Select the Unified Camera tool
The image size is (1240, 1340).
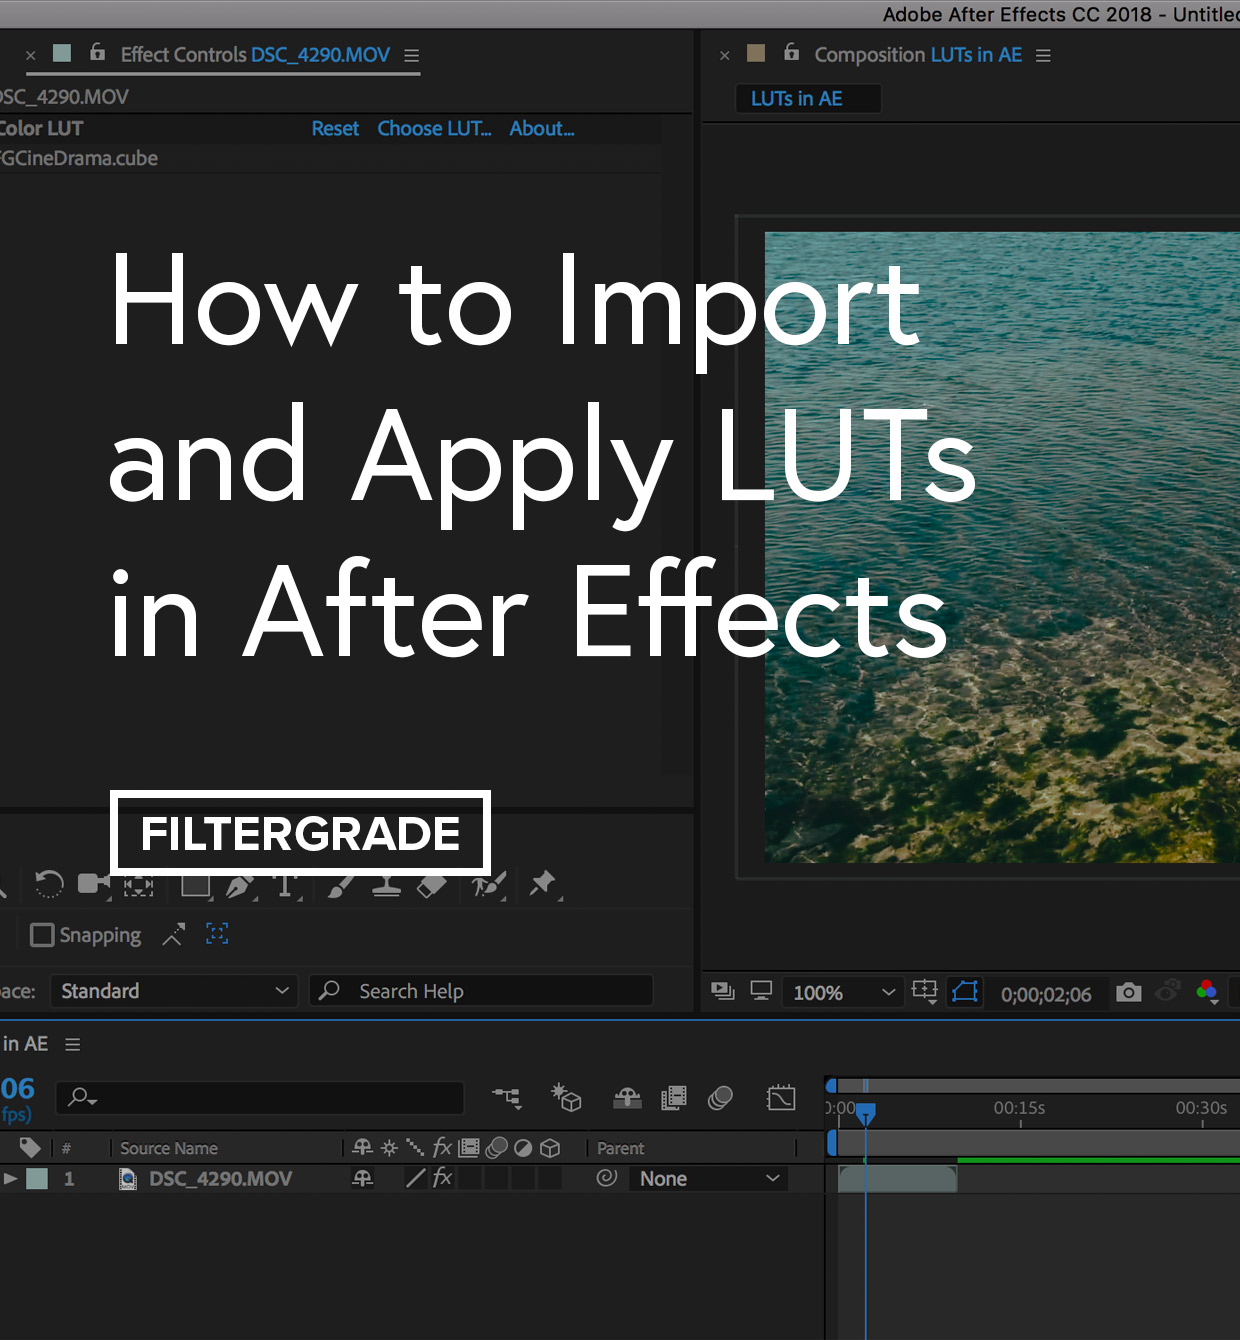[x=94, y=884]
